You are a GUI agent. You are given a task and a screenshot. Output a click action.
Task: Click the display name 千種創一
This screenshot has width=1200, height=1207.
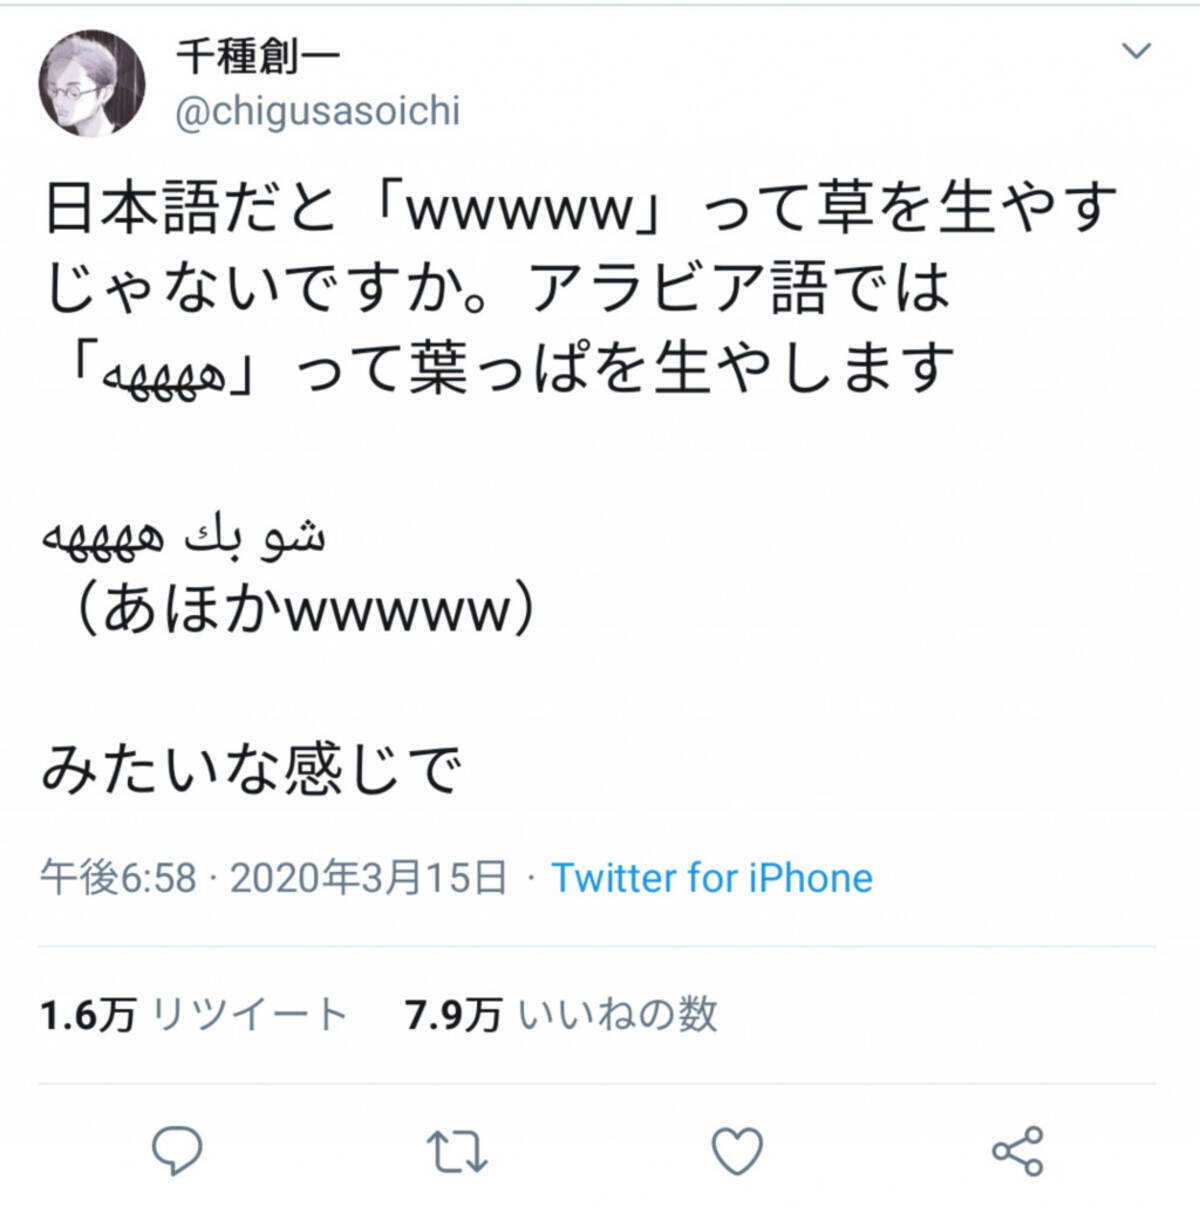(258, 56)
